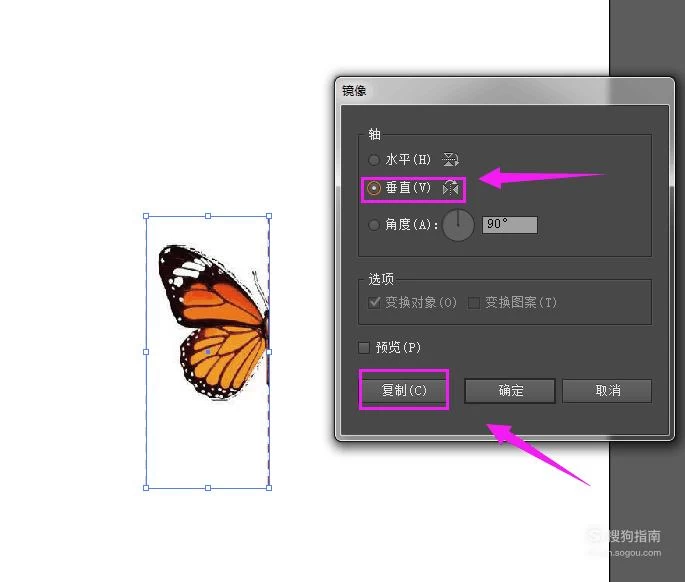
Task: Click the 确定 OK button
Action: tap(510, 391)
